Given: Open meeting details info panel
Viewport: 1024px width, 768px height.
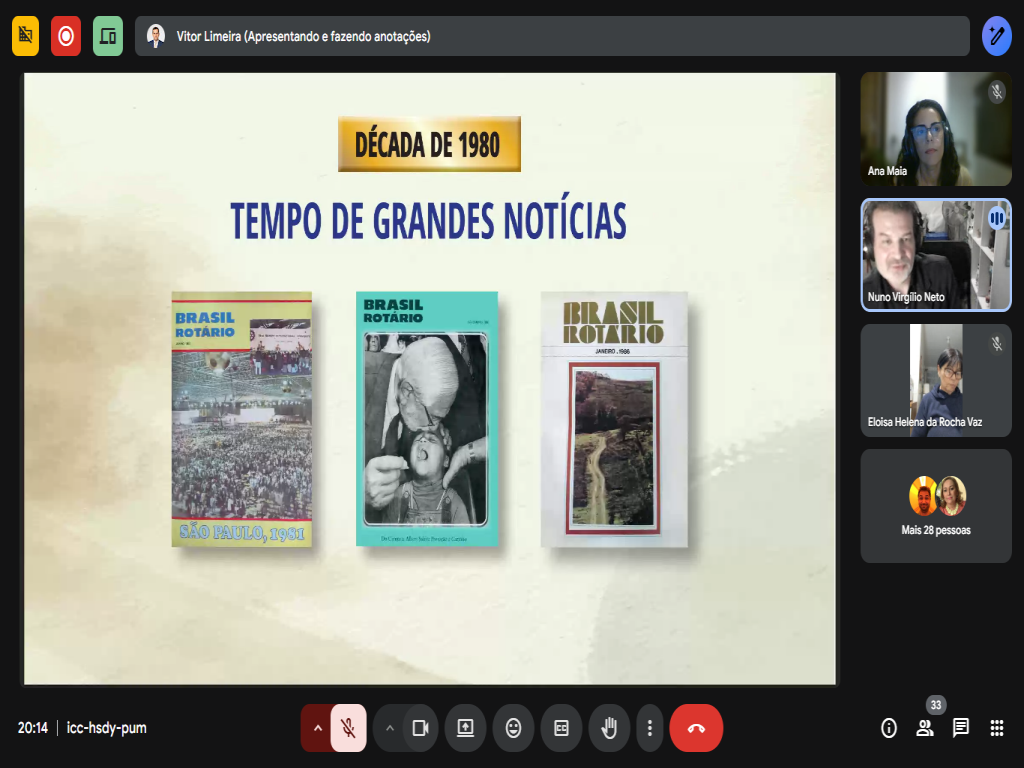Looking at the screenshot, I should click(x=889, y=728).
